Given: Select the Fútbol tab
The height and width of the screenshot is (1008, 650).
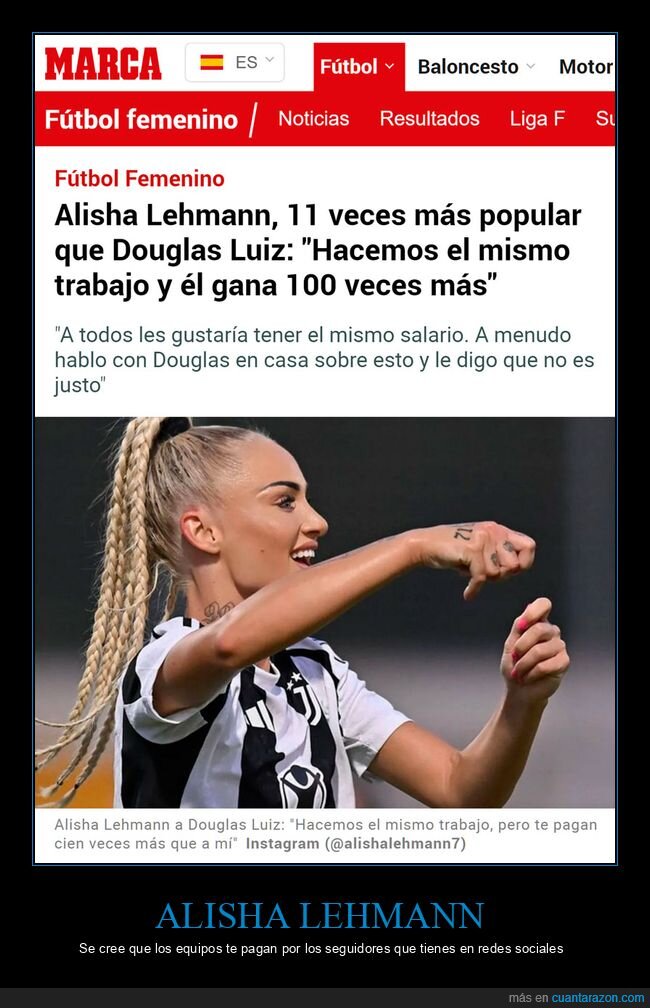Looking at the screenshot, I should point(359,67).
